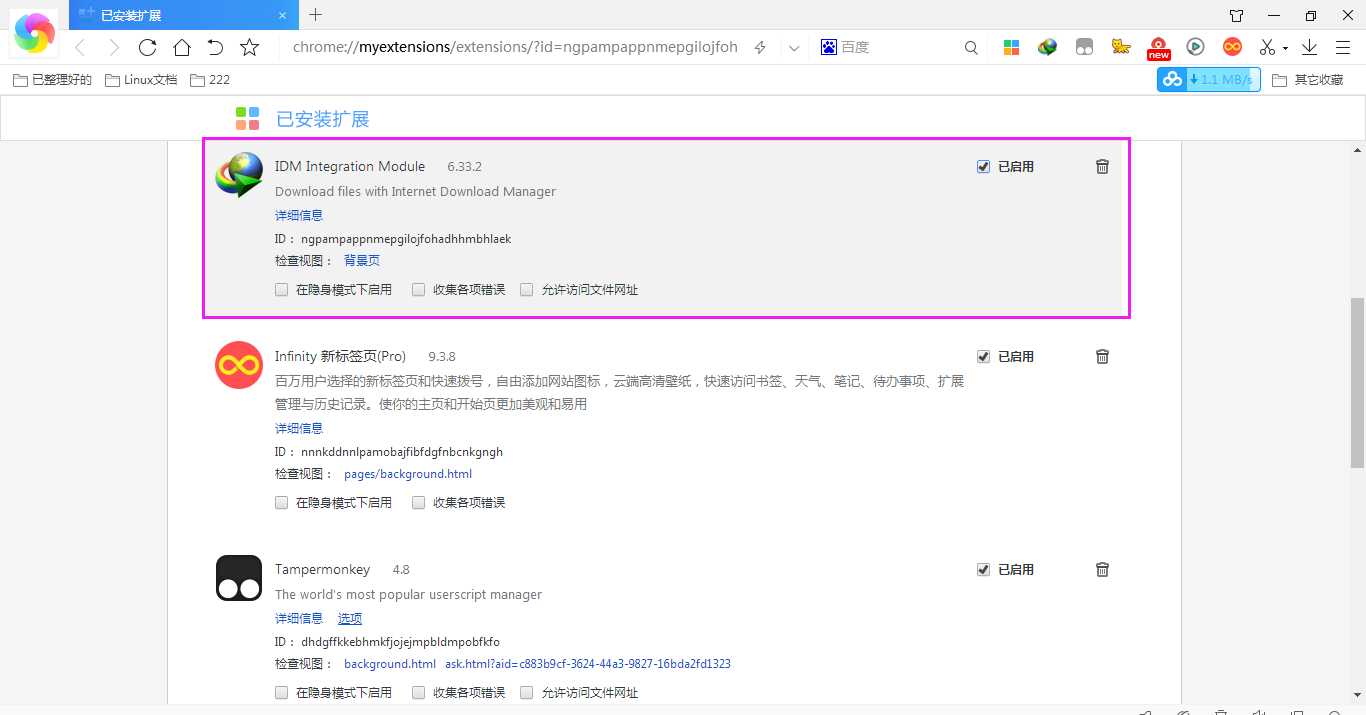Remove Infinity 新标签页 with trash icon
The image size is (1366, 715).
click(x=1102, y=357)
